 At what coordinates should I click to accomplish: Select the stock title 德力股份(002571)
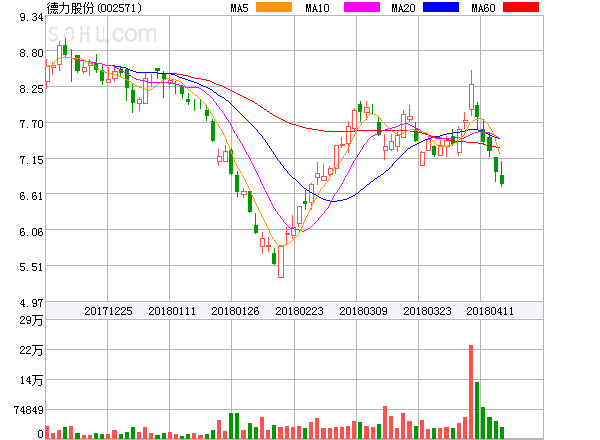click(94, 8)
